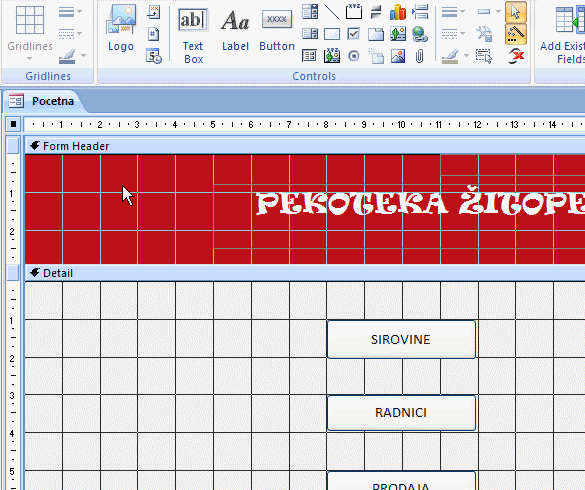Toggle the Use Control Wizards option
The width and height of the screenshot is (585, 490).
point(516,34)
